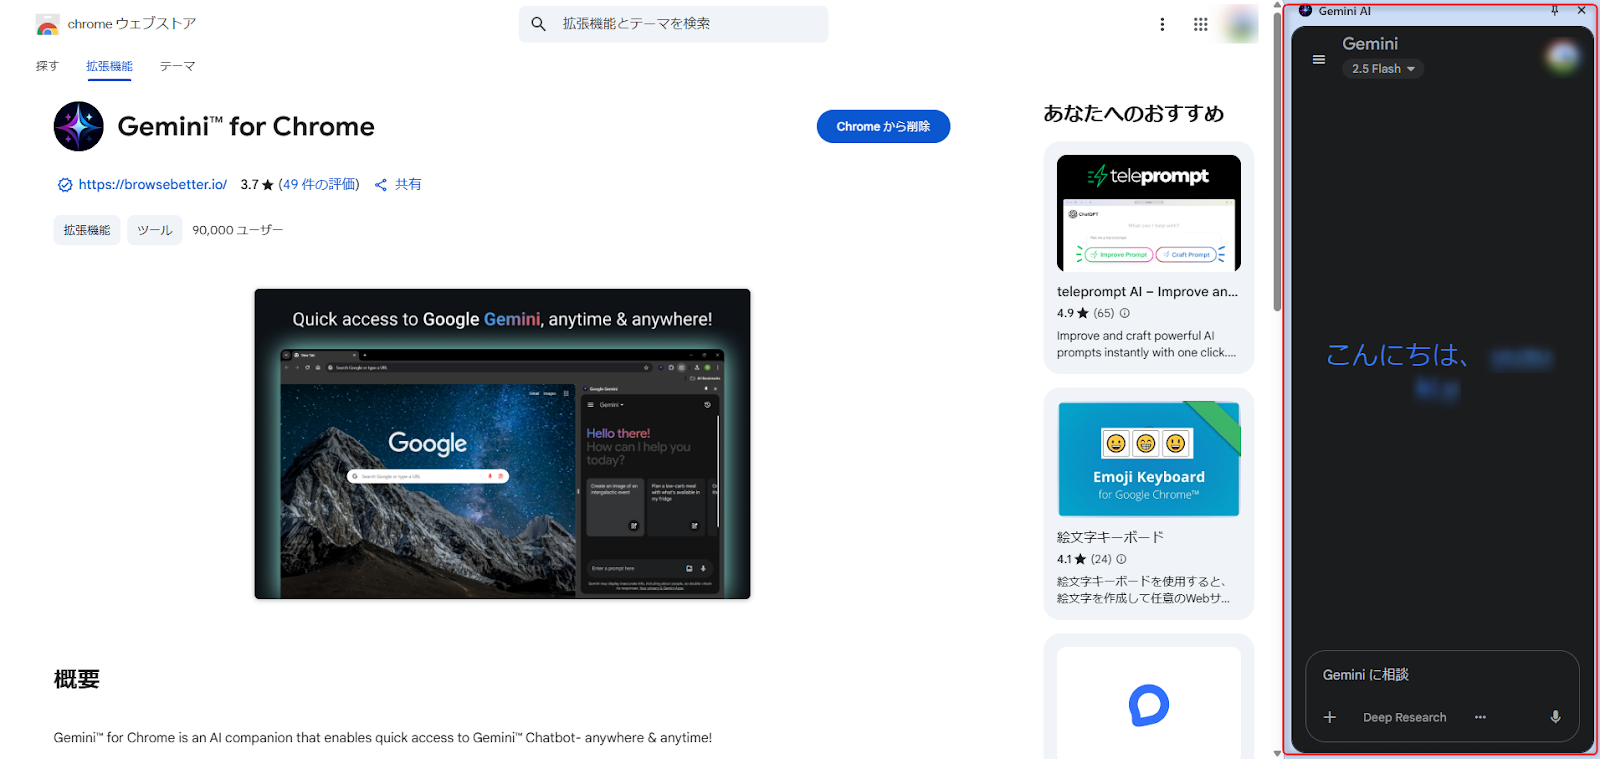Click the 拡張機能 category chip

(x=87, y=230)
